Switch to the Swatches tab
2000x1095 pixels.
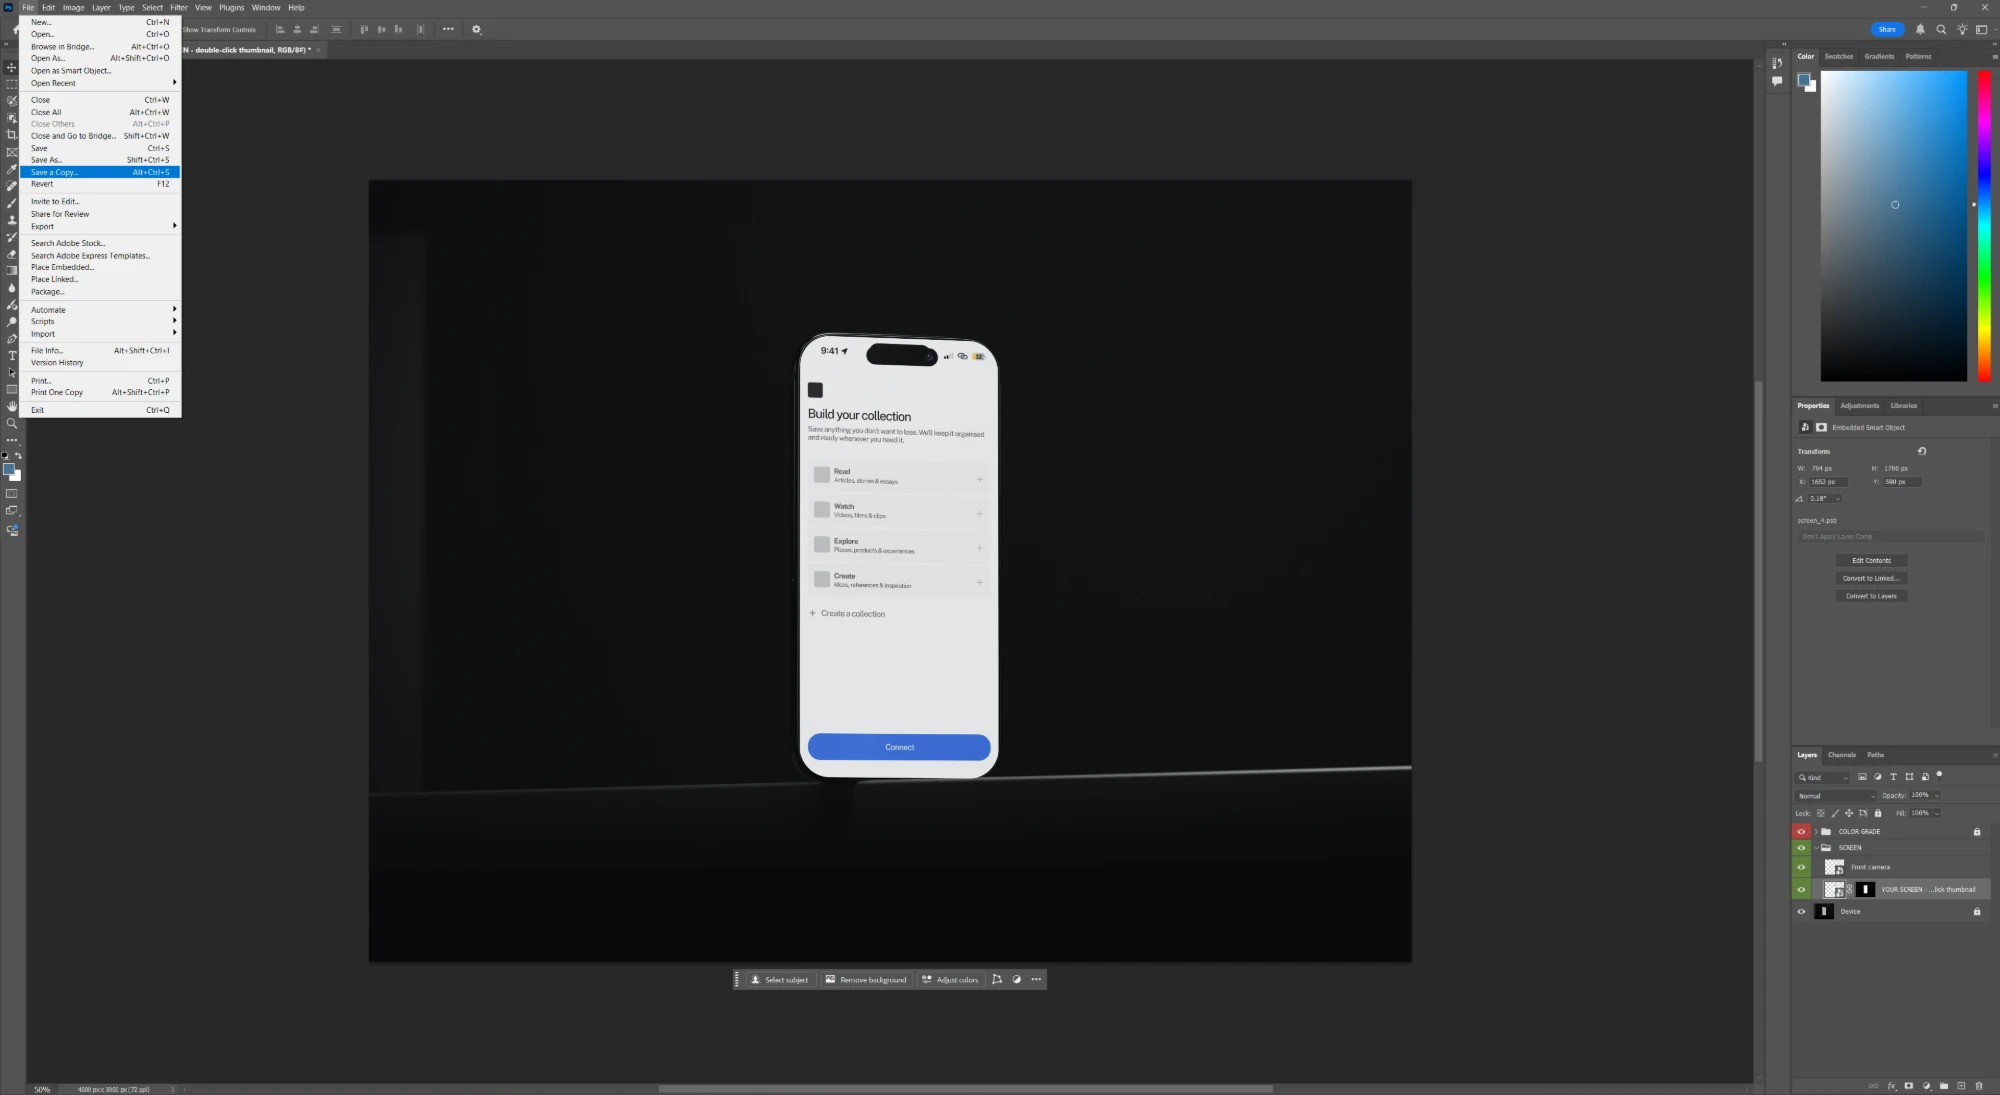[x=1838, y=56]
